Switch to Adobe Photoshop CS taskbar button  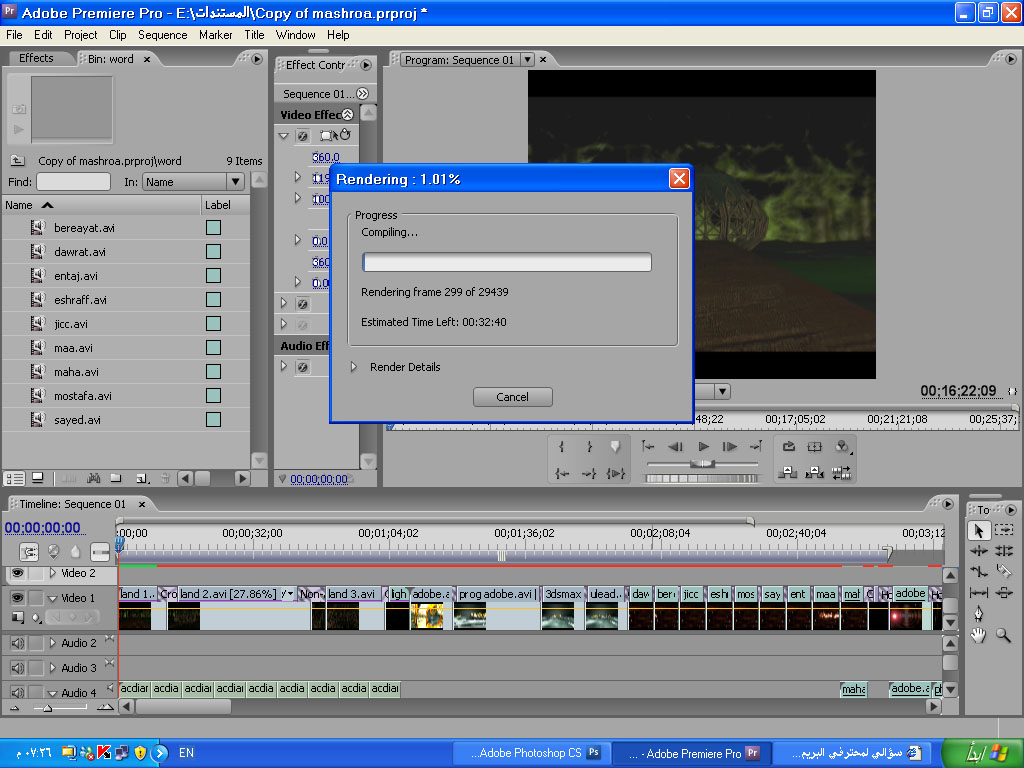coord(532,753)
